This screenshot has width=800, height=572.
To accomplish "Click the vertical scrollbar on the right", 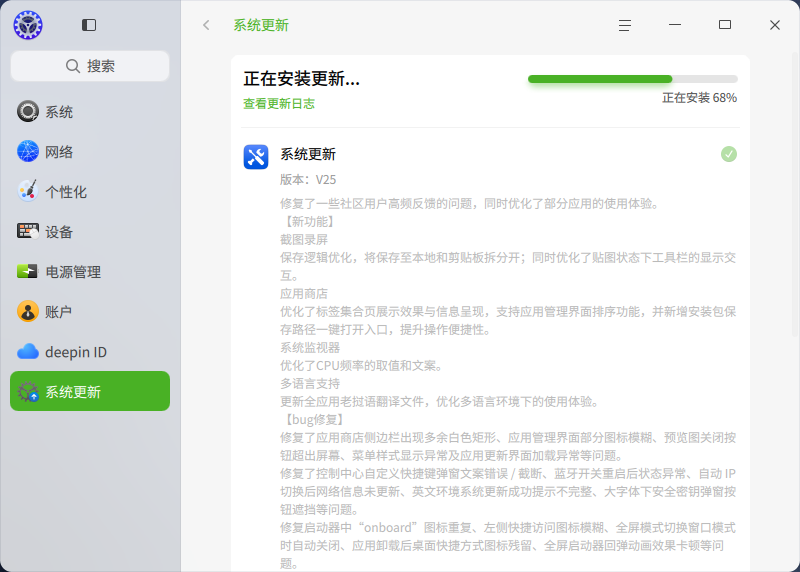I will pos(795,194).
